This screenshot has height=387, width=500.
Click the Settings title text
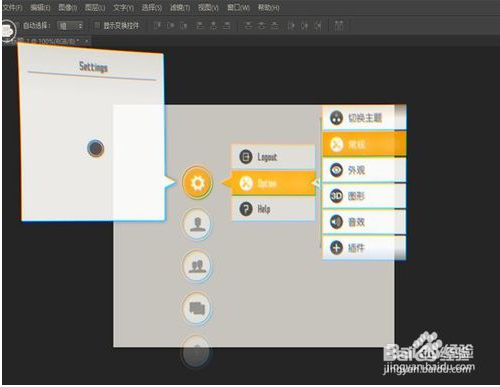(93, 67)
